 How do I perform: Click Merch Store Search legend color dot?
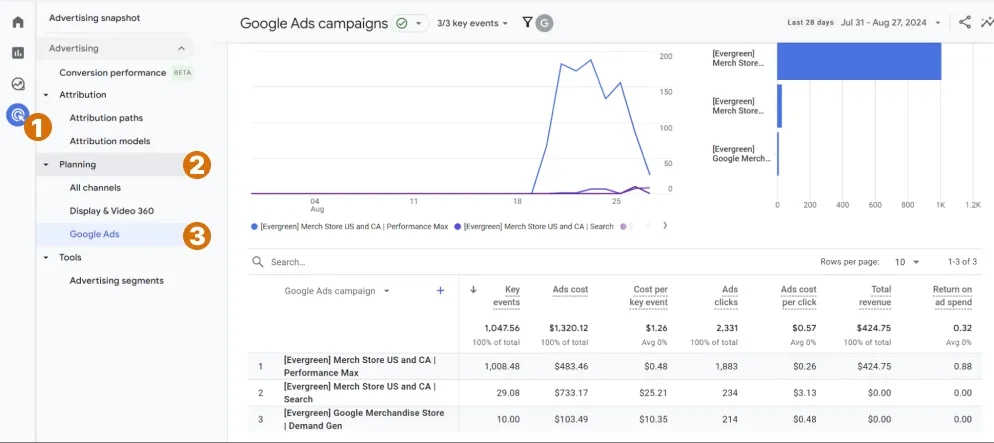coord(458,226)
